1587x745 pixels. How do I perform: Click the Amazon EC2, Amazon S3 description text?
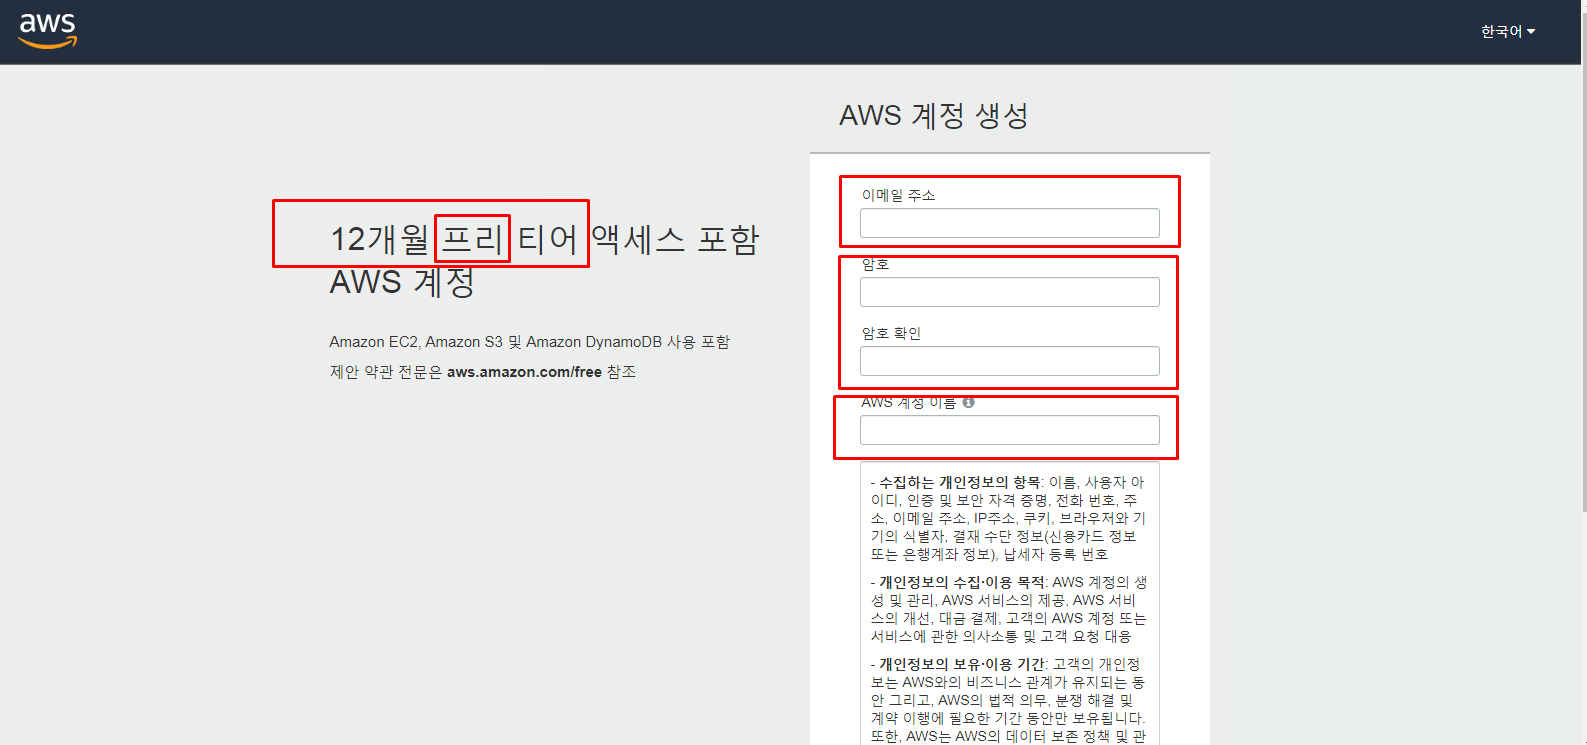(x=529, y=342)
